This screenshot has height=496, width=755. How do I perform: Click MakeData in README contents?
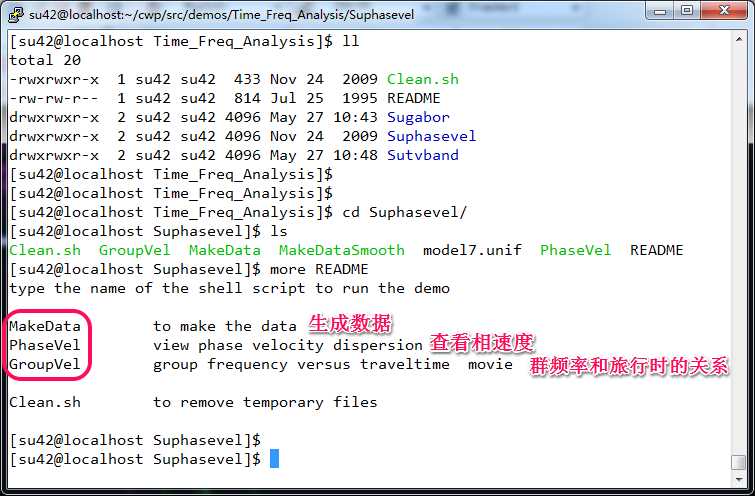[45, 326]
